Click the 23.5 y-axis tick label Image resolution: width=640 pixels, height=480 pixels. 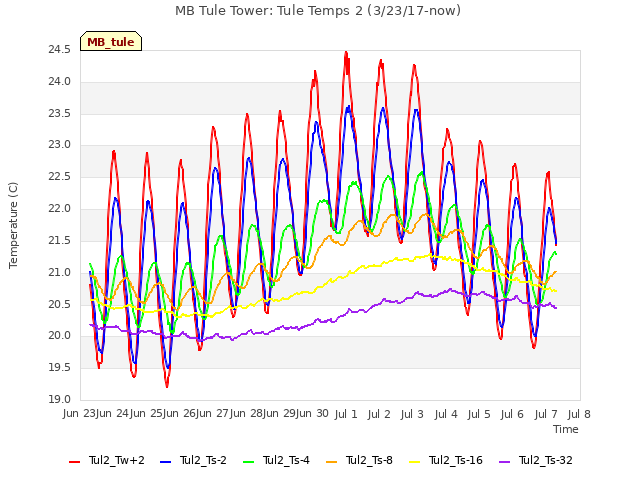tap(60, 113)
